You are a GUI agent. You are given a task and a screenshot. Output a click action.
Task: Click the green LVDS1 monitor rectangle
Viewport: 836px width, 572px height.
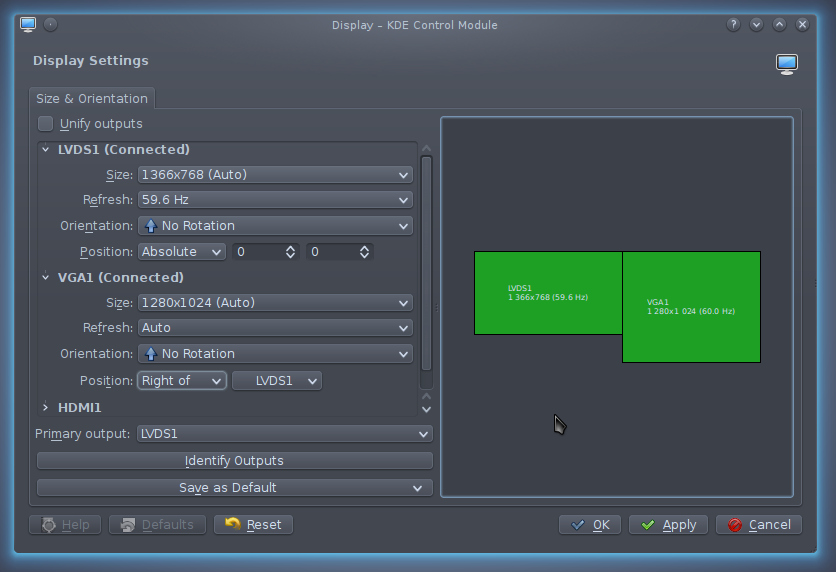(548, 292)
